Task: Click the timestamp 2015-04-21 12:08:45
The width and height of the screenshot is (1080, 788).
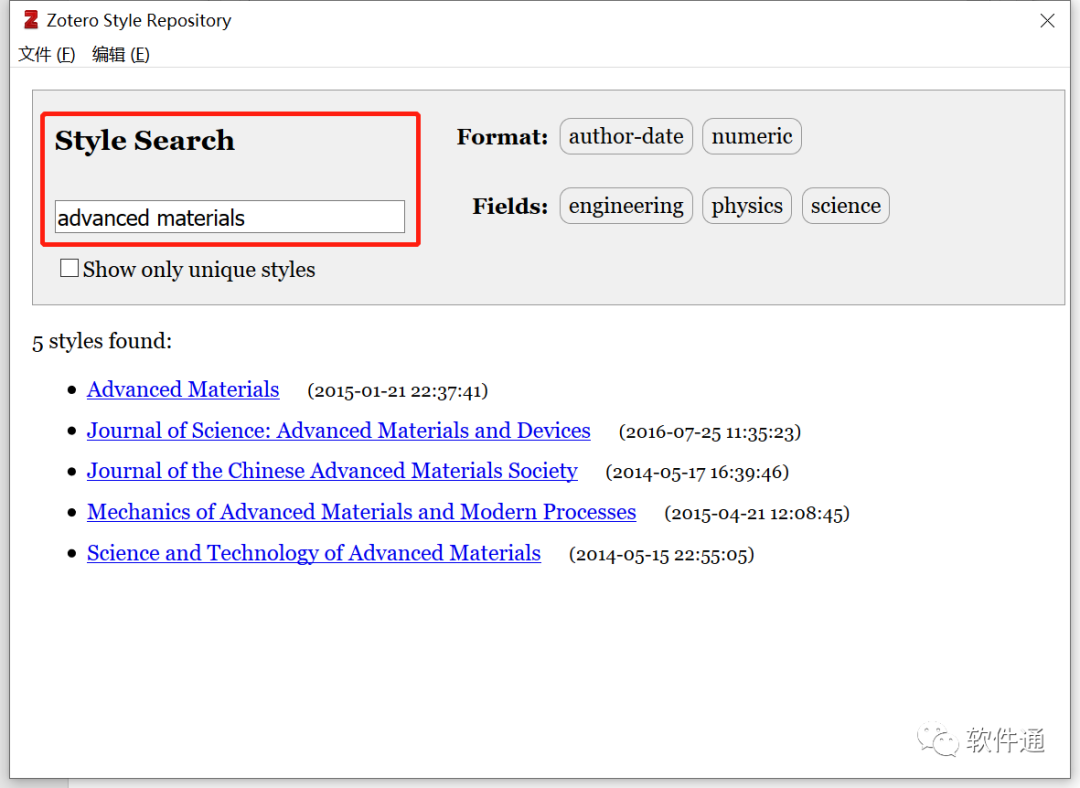Action: [757, 514]
